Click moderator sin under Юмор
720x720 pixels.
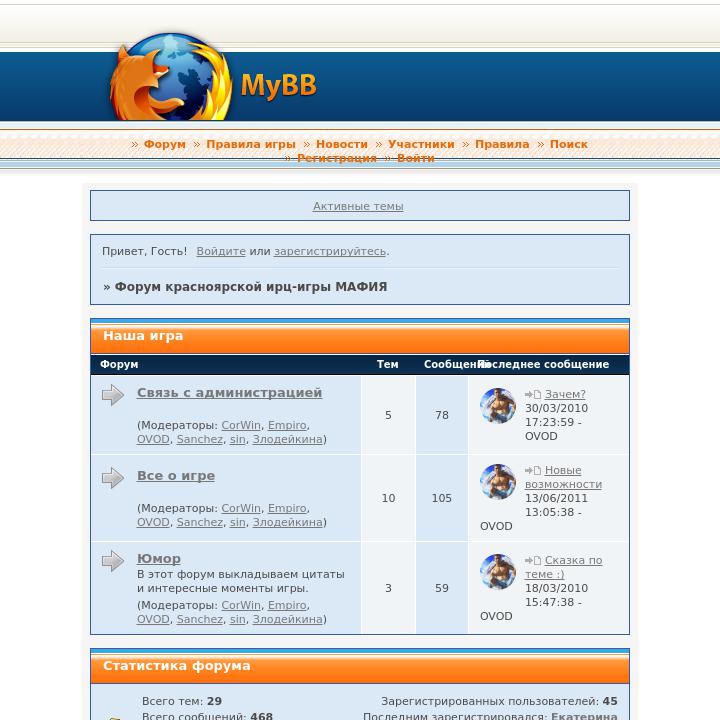237,619
